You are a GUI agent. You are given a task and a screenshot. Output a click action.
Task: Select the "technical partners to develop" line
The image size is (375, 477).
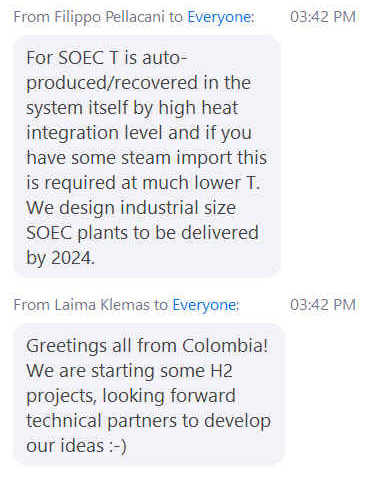coord(148,421)
